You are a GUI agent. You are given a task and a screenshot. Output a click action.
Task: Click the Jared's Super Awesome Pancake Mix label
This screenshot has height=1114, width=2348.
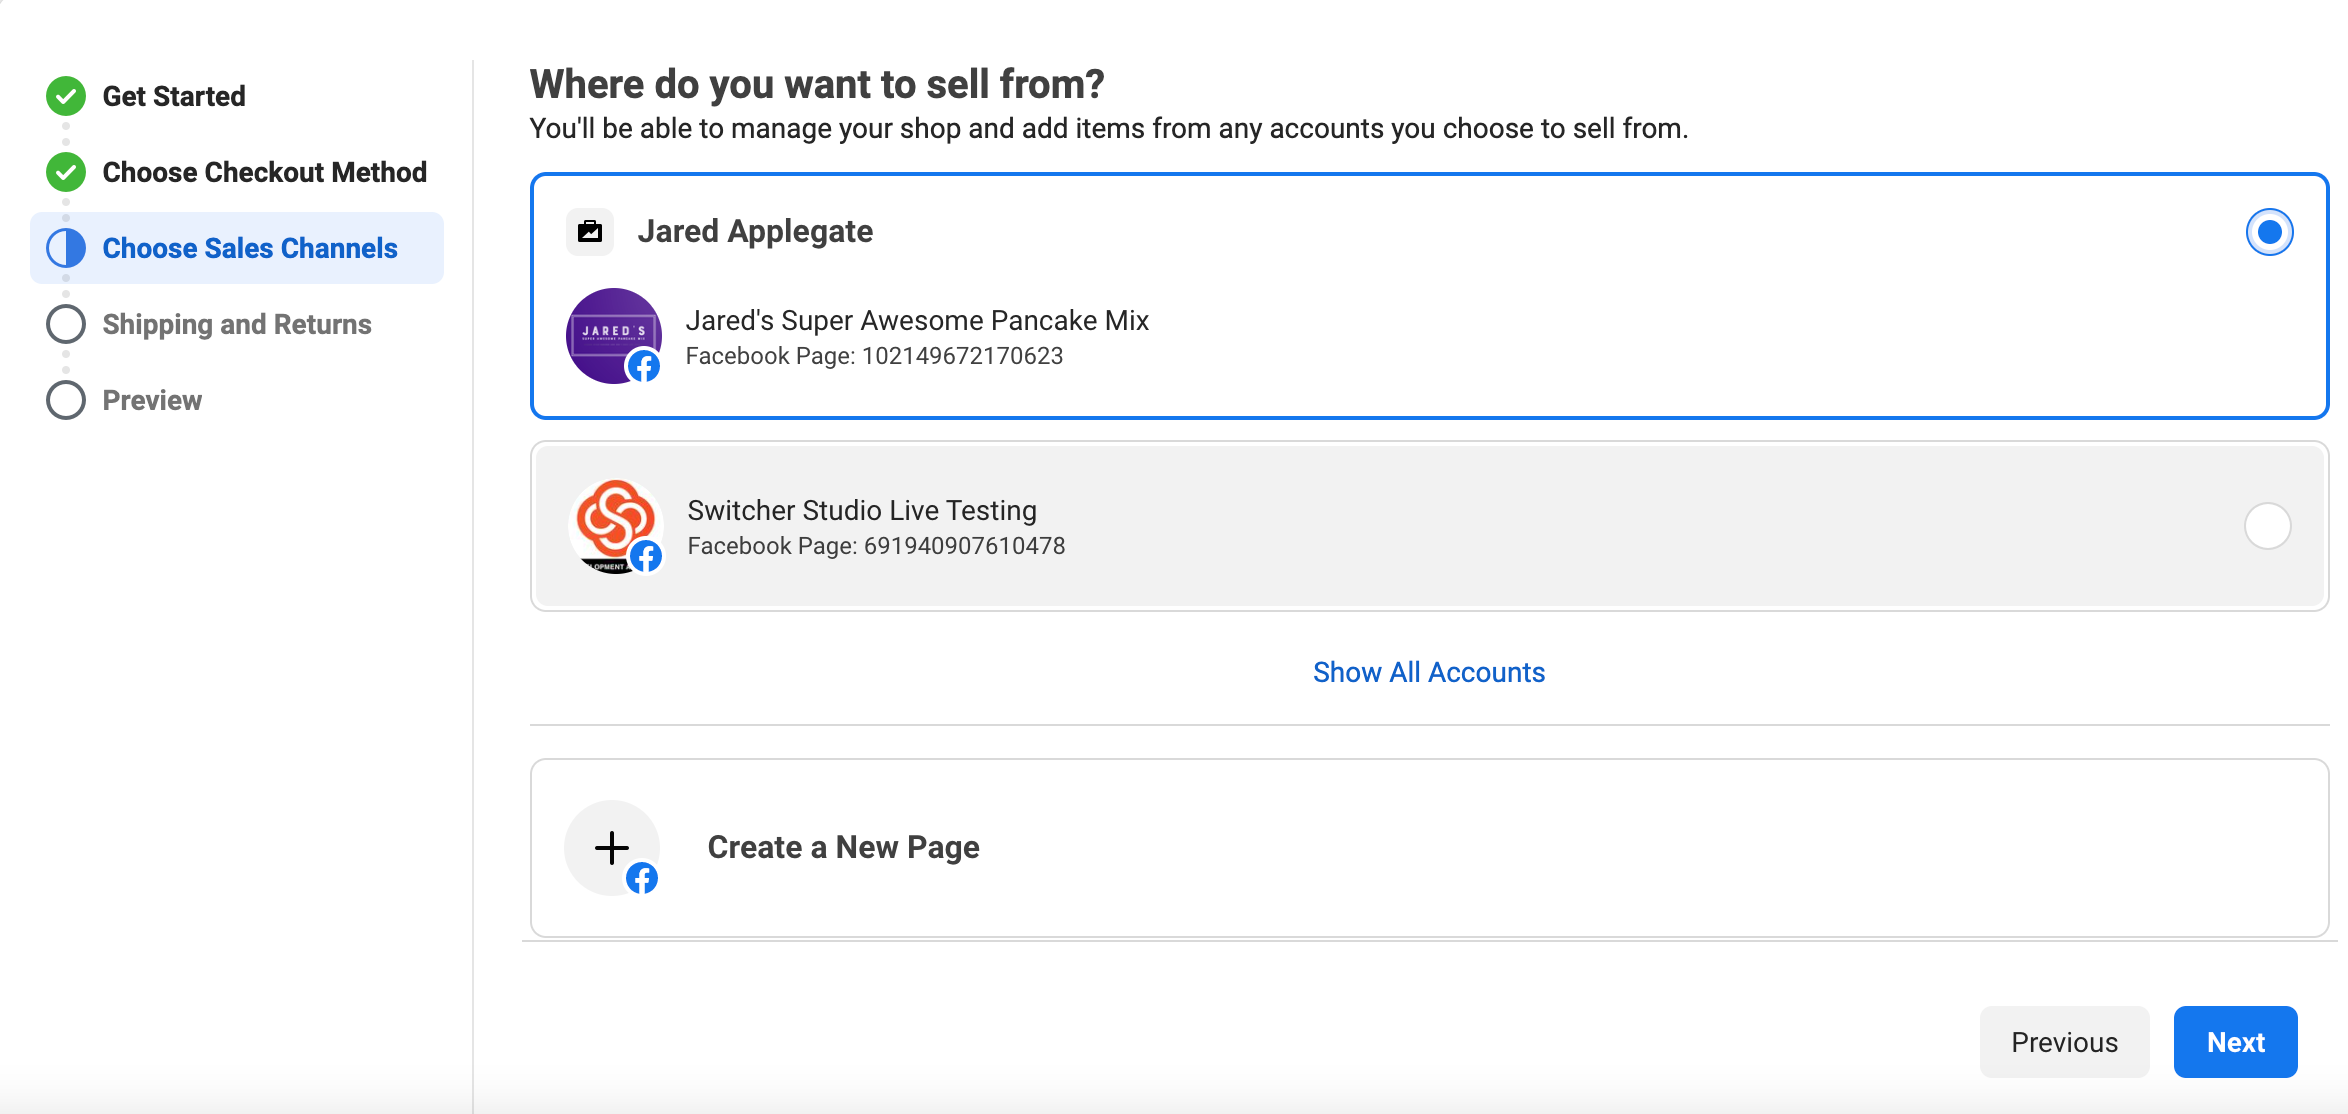(x=915, y=320)
